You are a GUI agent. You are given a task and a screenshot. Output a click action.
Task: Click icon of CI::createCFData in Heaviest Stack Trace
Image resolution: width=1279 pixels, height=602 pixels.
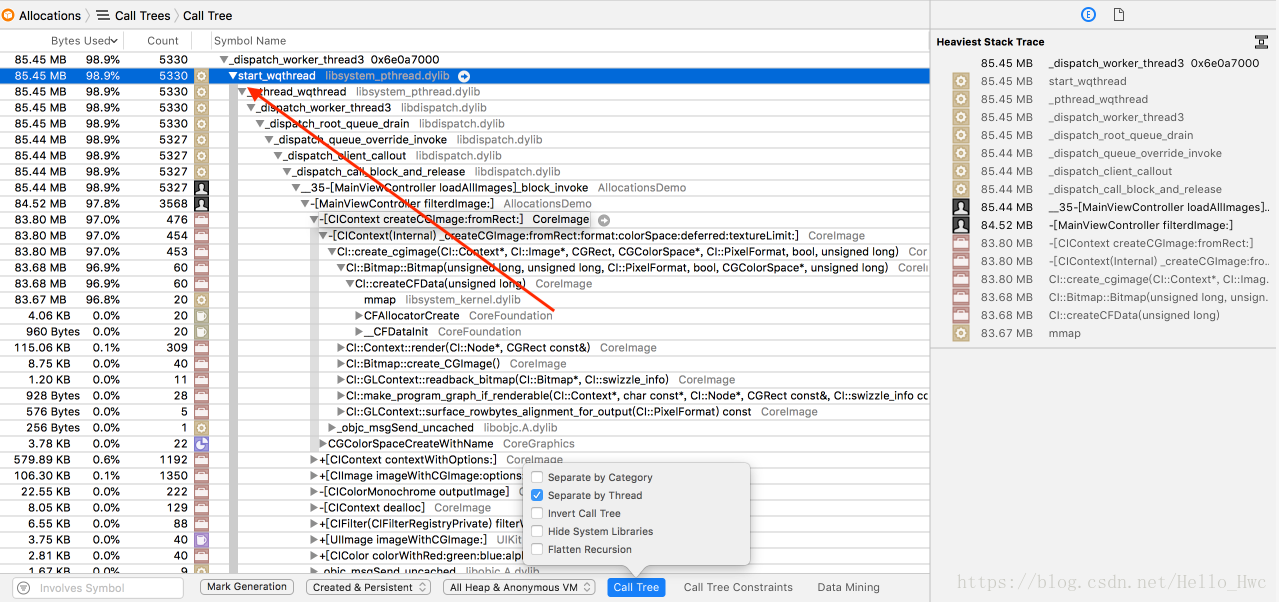[x=961, y=315]
